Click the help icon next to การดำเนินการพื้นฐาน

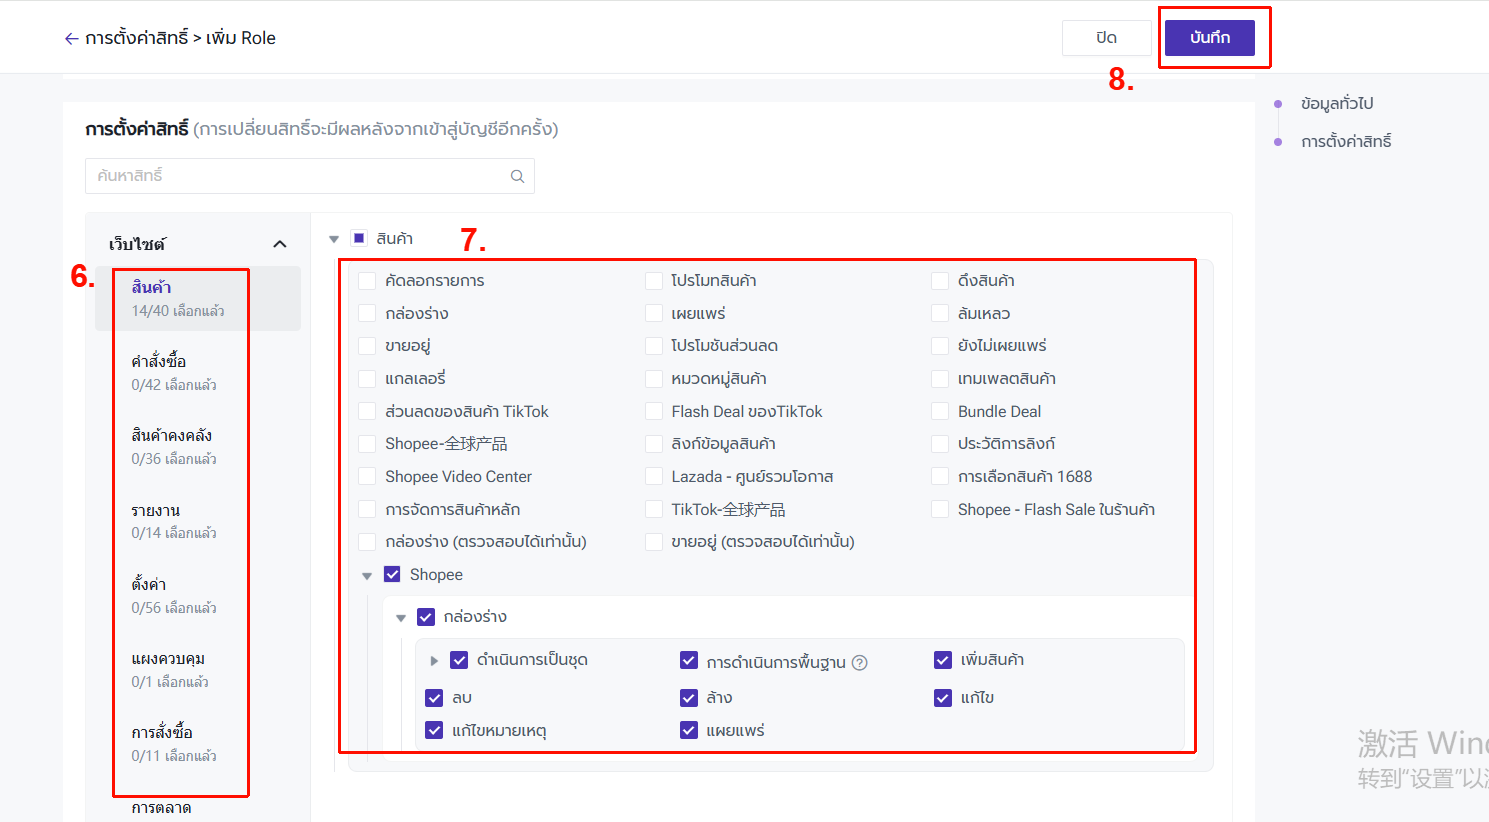point(860,662)
